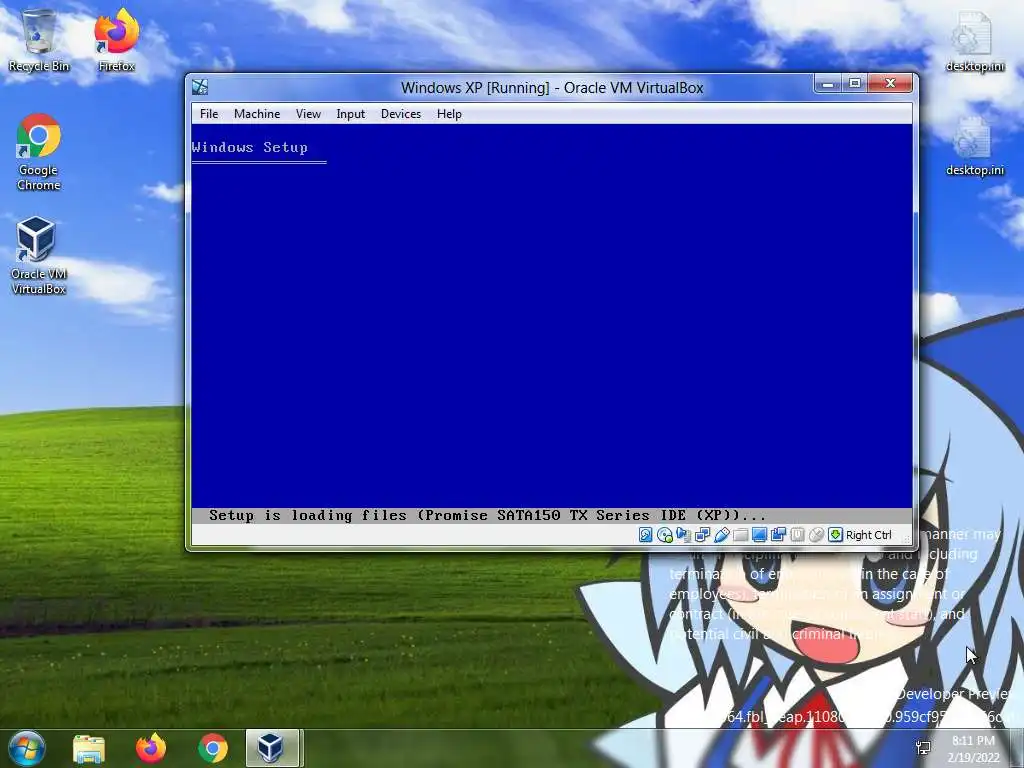Open the Help menu
1024x768 pixels.
coord(449,114)
